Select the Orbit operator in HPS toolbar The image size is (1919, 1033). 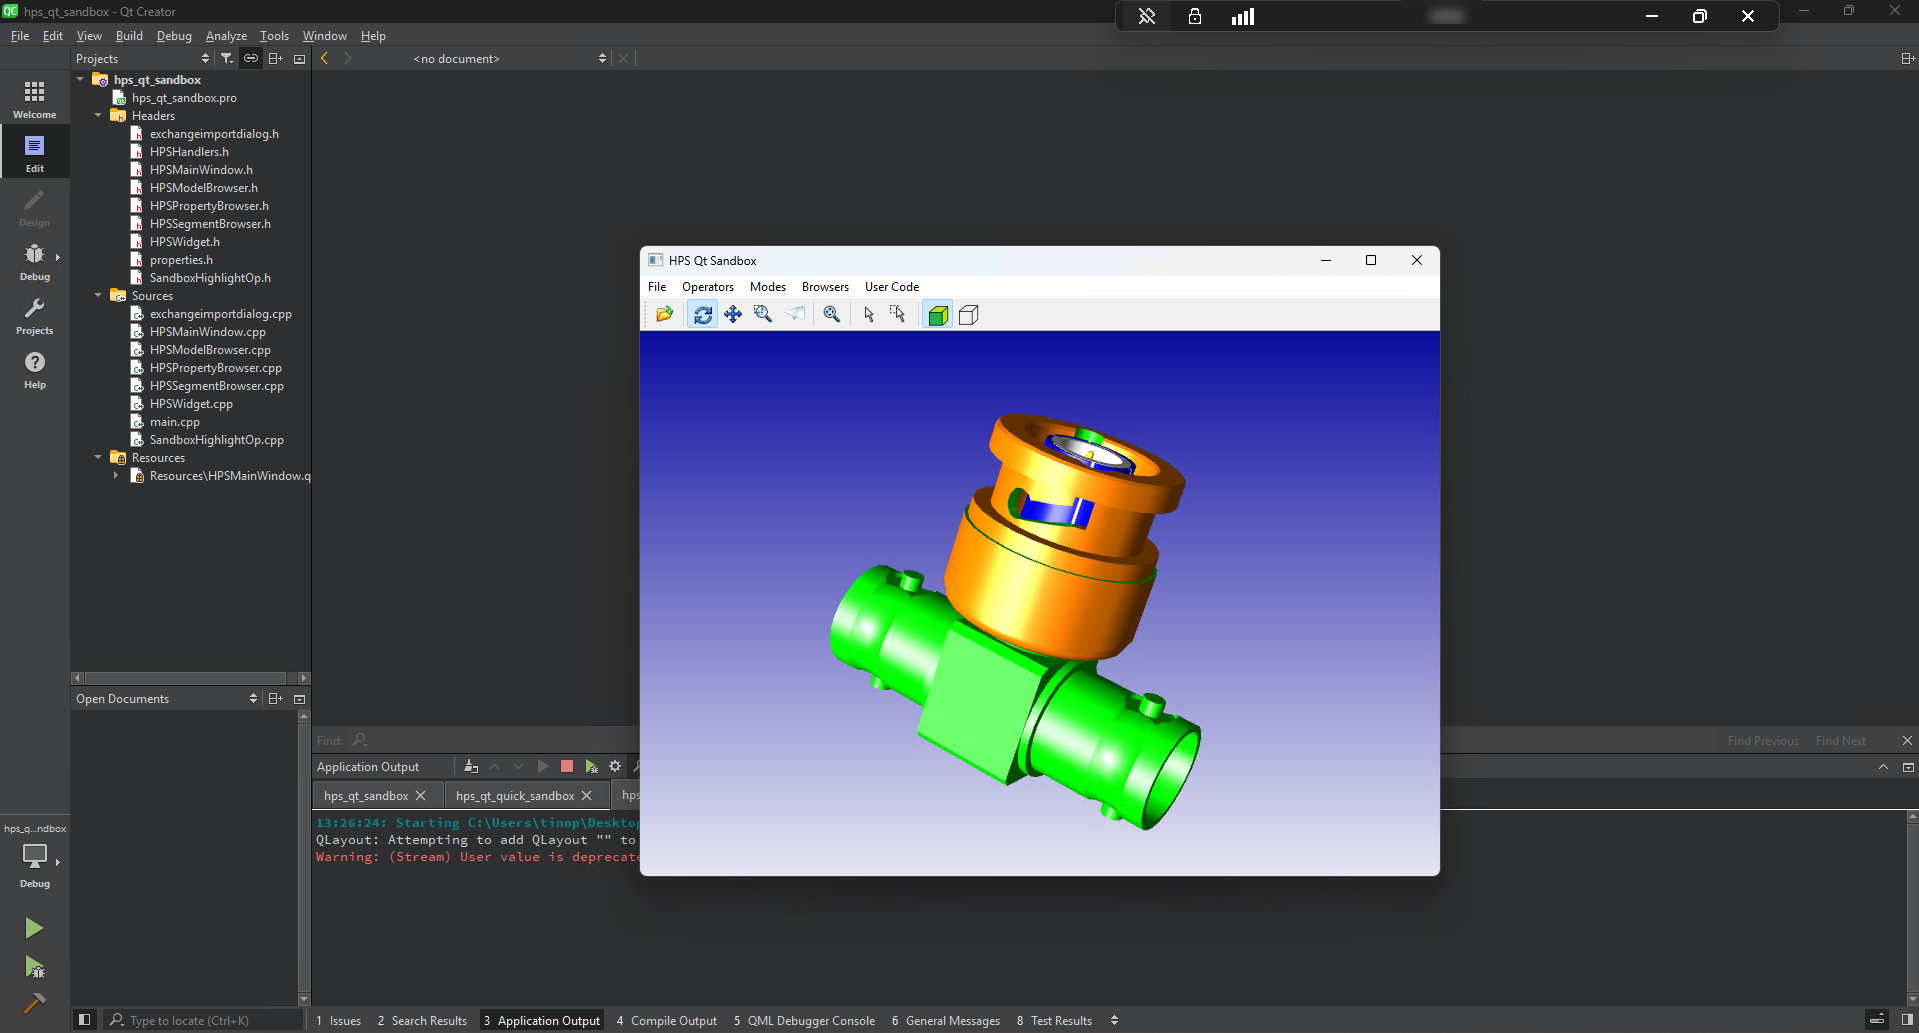703,315
